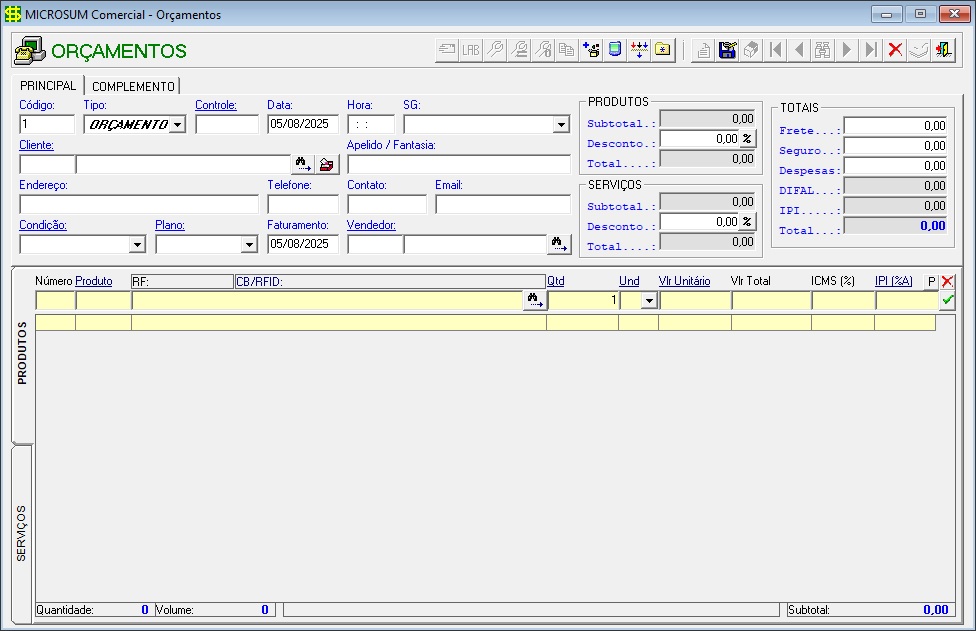Open the Tipo dropdown showing ORÇAMENTO

(177, 125)
